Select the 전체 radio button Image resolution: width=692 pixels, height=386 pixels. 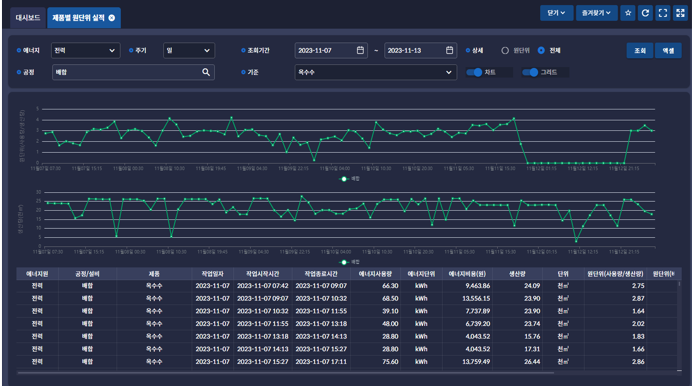[x=541, y=51]
